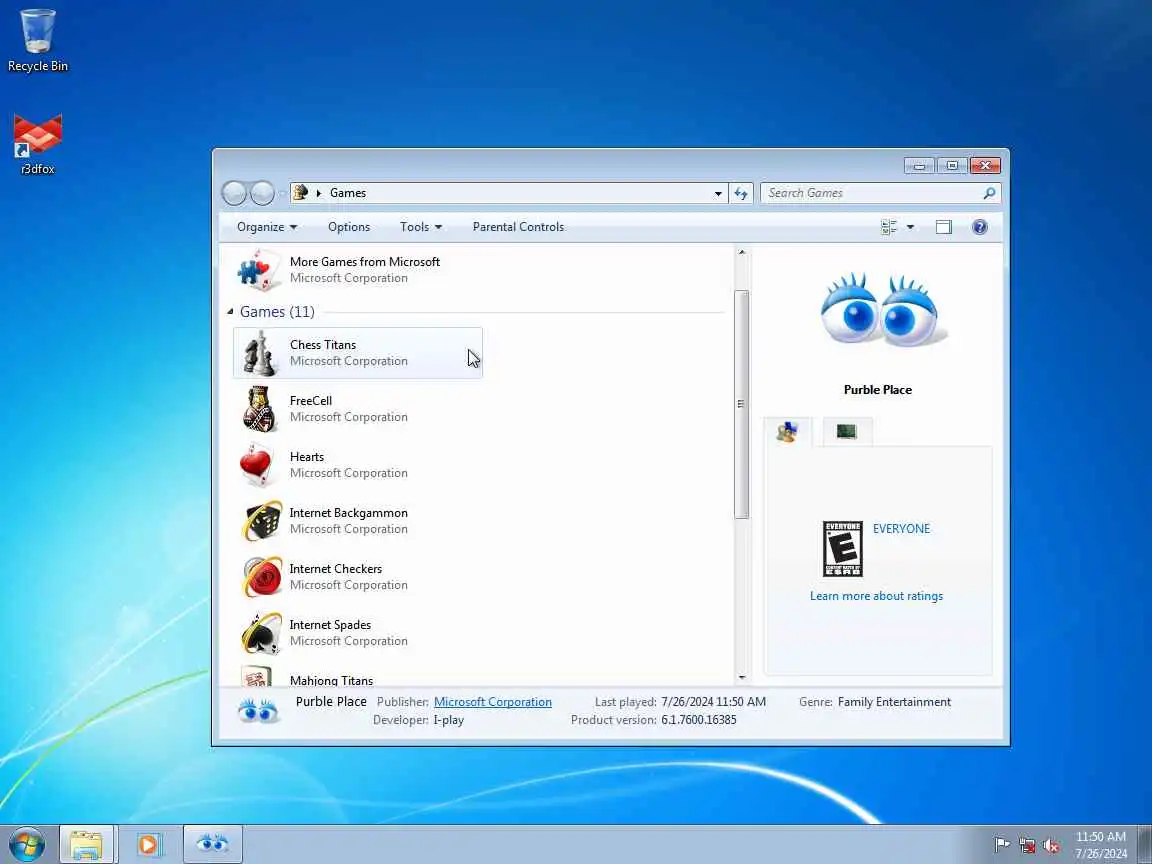This screenshot has width=1152, height=864.
Task: Click the scroll down arrow of games list
Action: pos(741,677)
